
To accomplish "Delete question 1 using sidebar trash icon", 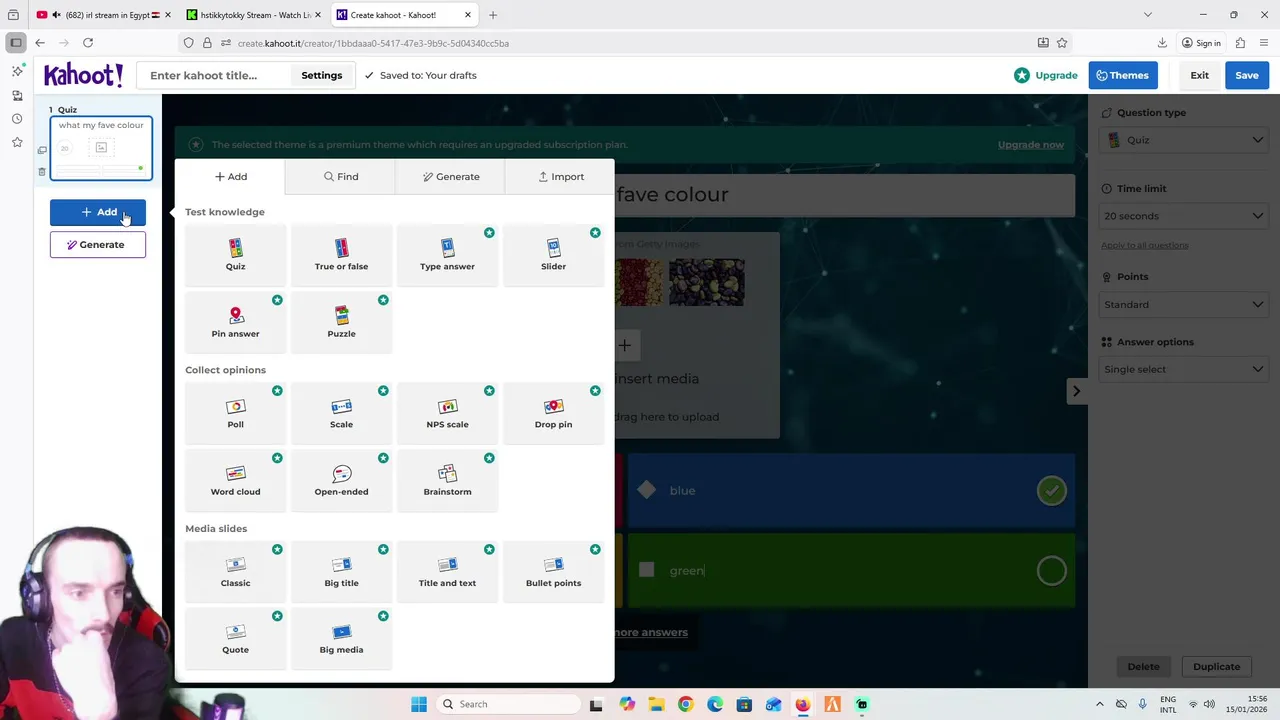I will tap(42, 171).
